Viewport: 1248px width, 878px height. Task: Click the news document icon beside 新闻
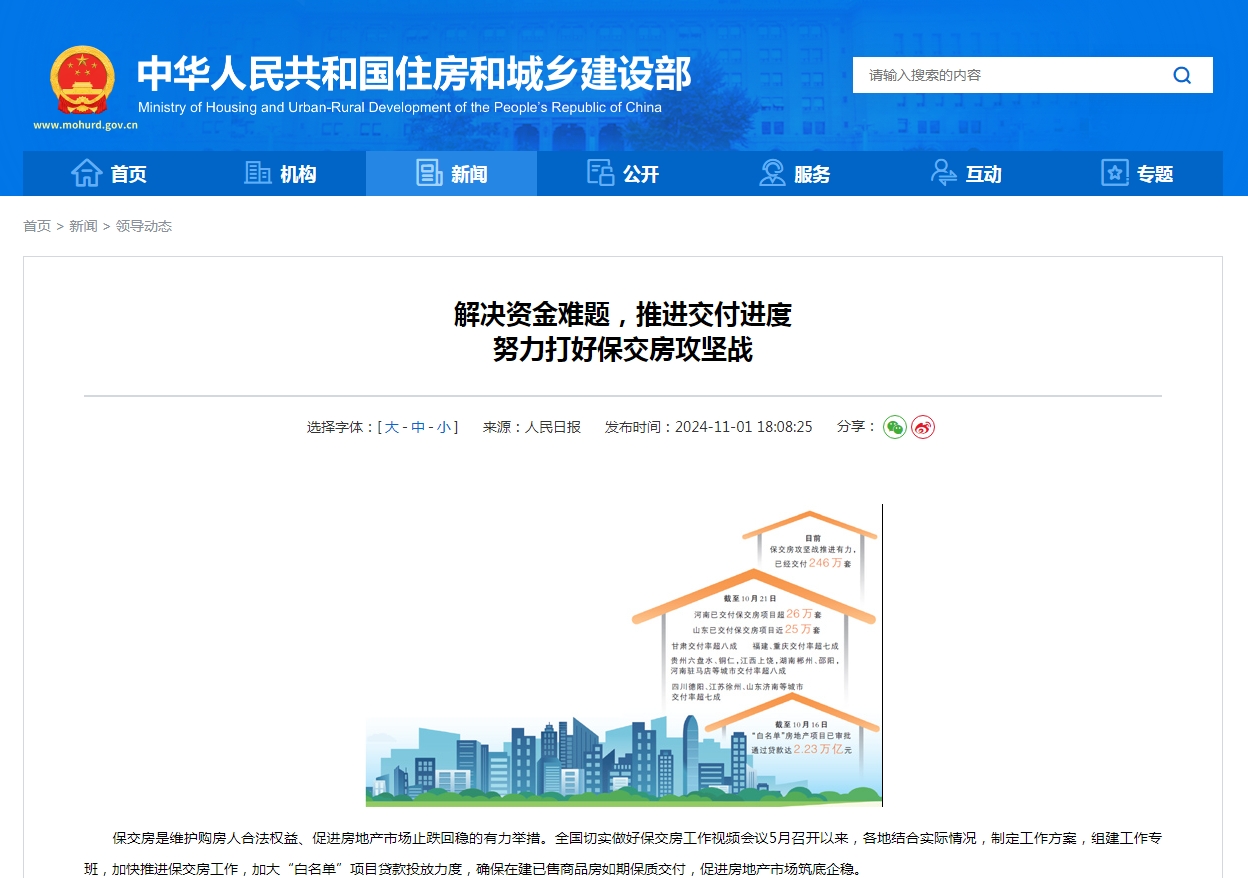point(429,172)
